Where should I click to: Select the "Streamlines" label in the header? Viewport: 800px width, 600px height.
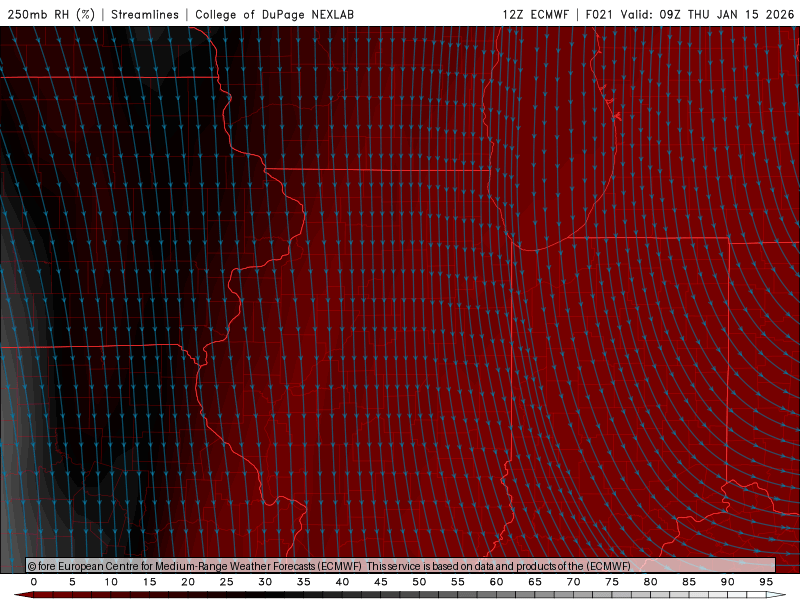pyautogui.click(x=145, y=14)
